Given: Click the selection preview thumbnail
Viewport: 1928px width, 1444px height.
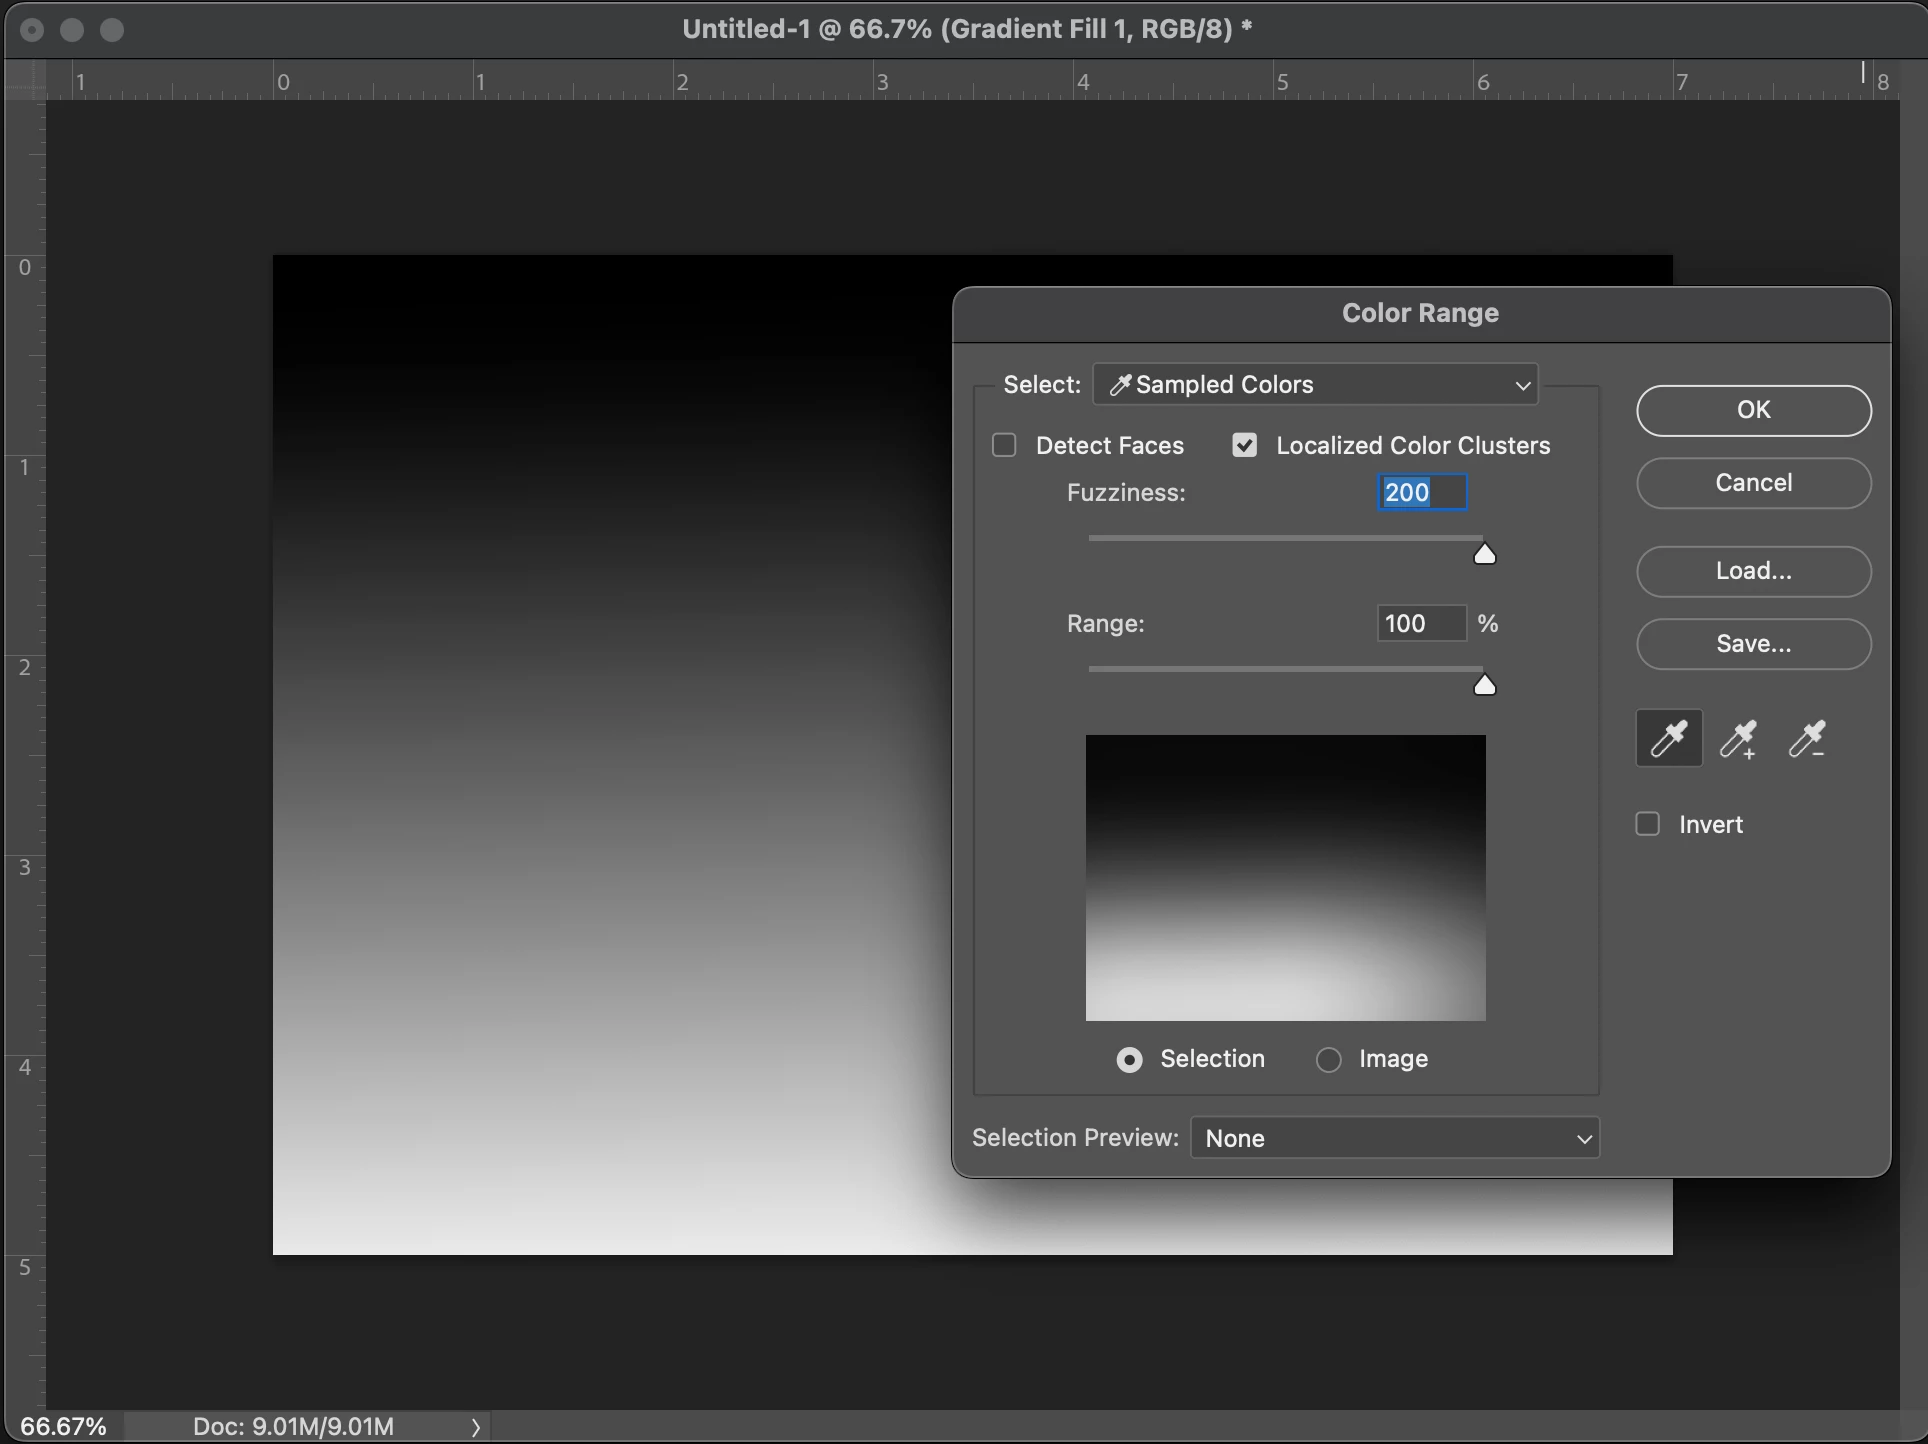Looking at the screenshot, I should [x=1285, y=877].
